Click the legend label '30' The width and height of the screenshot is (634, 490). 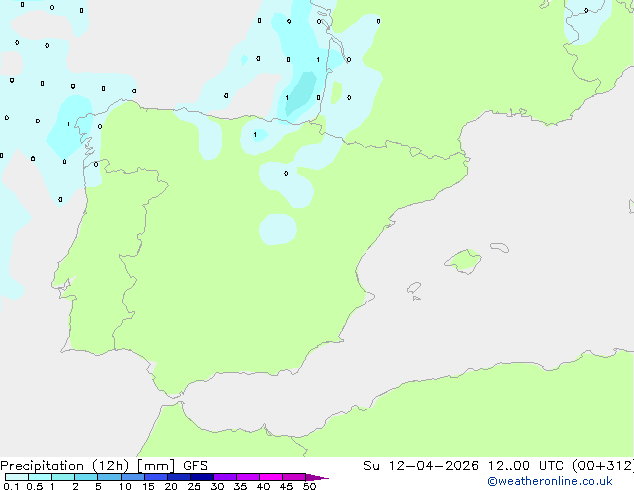click(x=217, y=486)
